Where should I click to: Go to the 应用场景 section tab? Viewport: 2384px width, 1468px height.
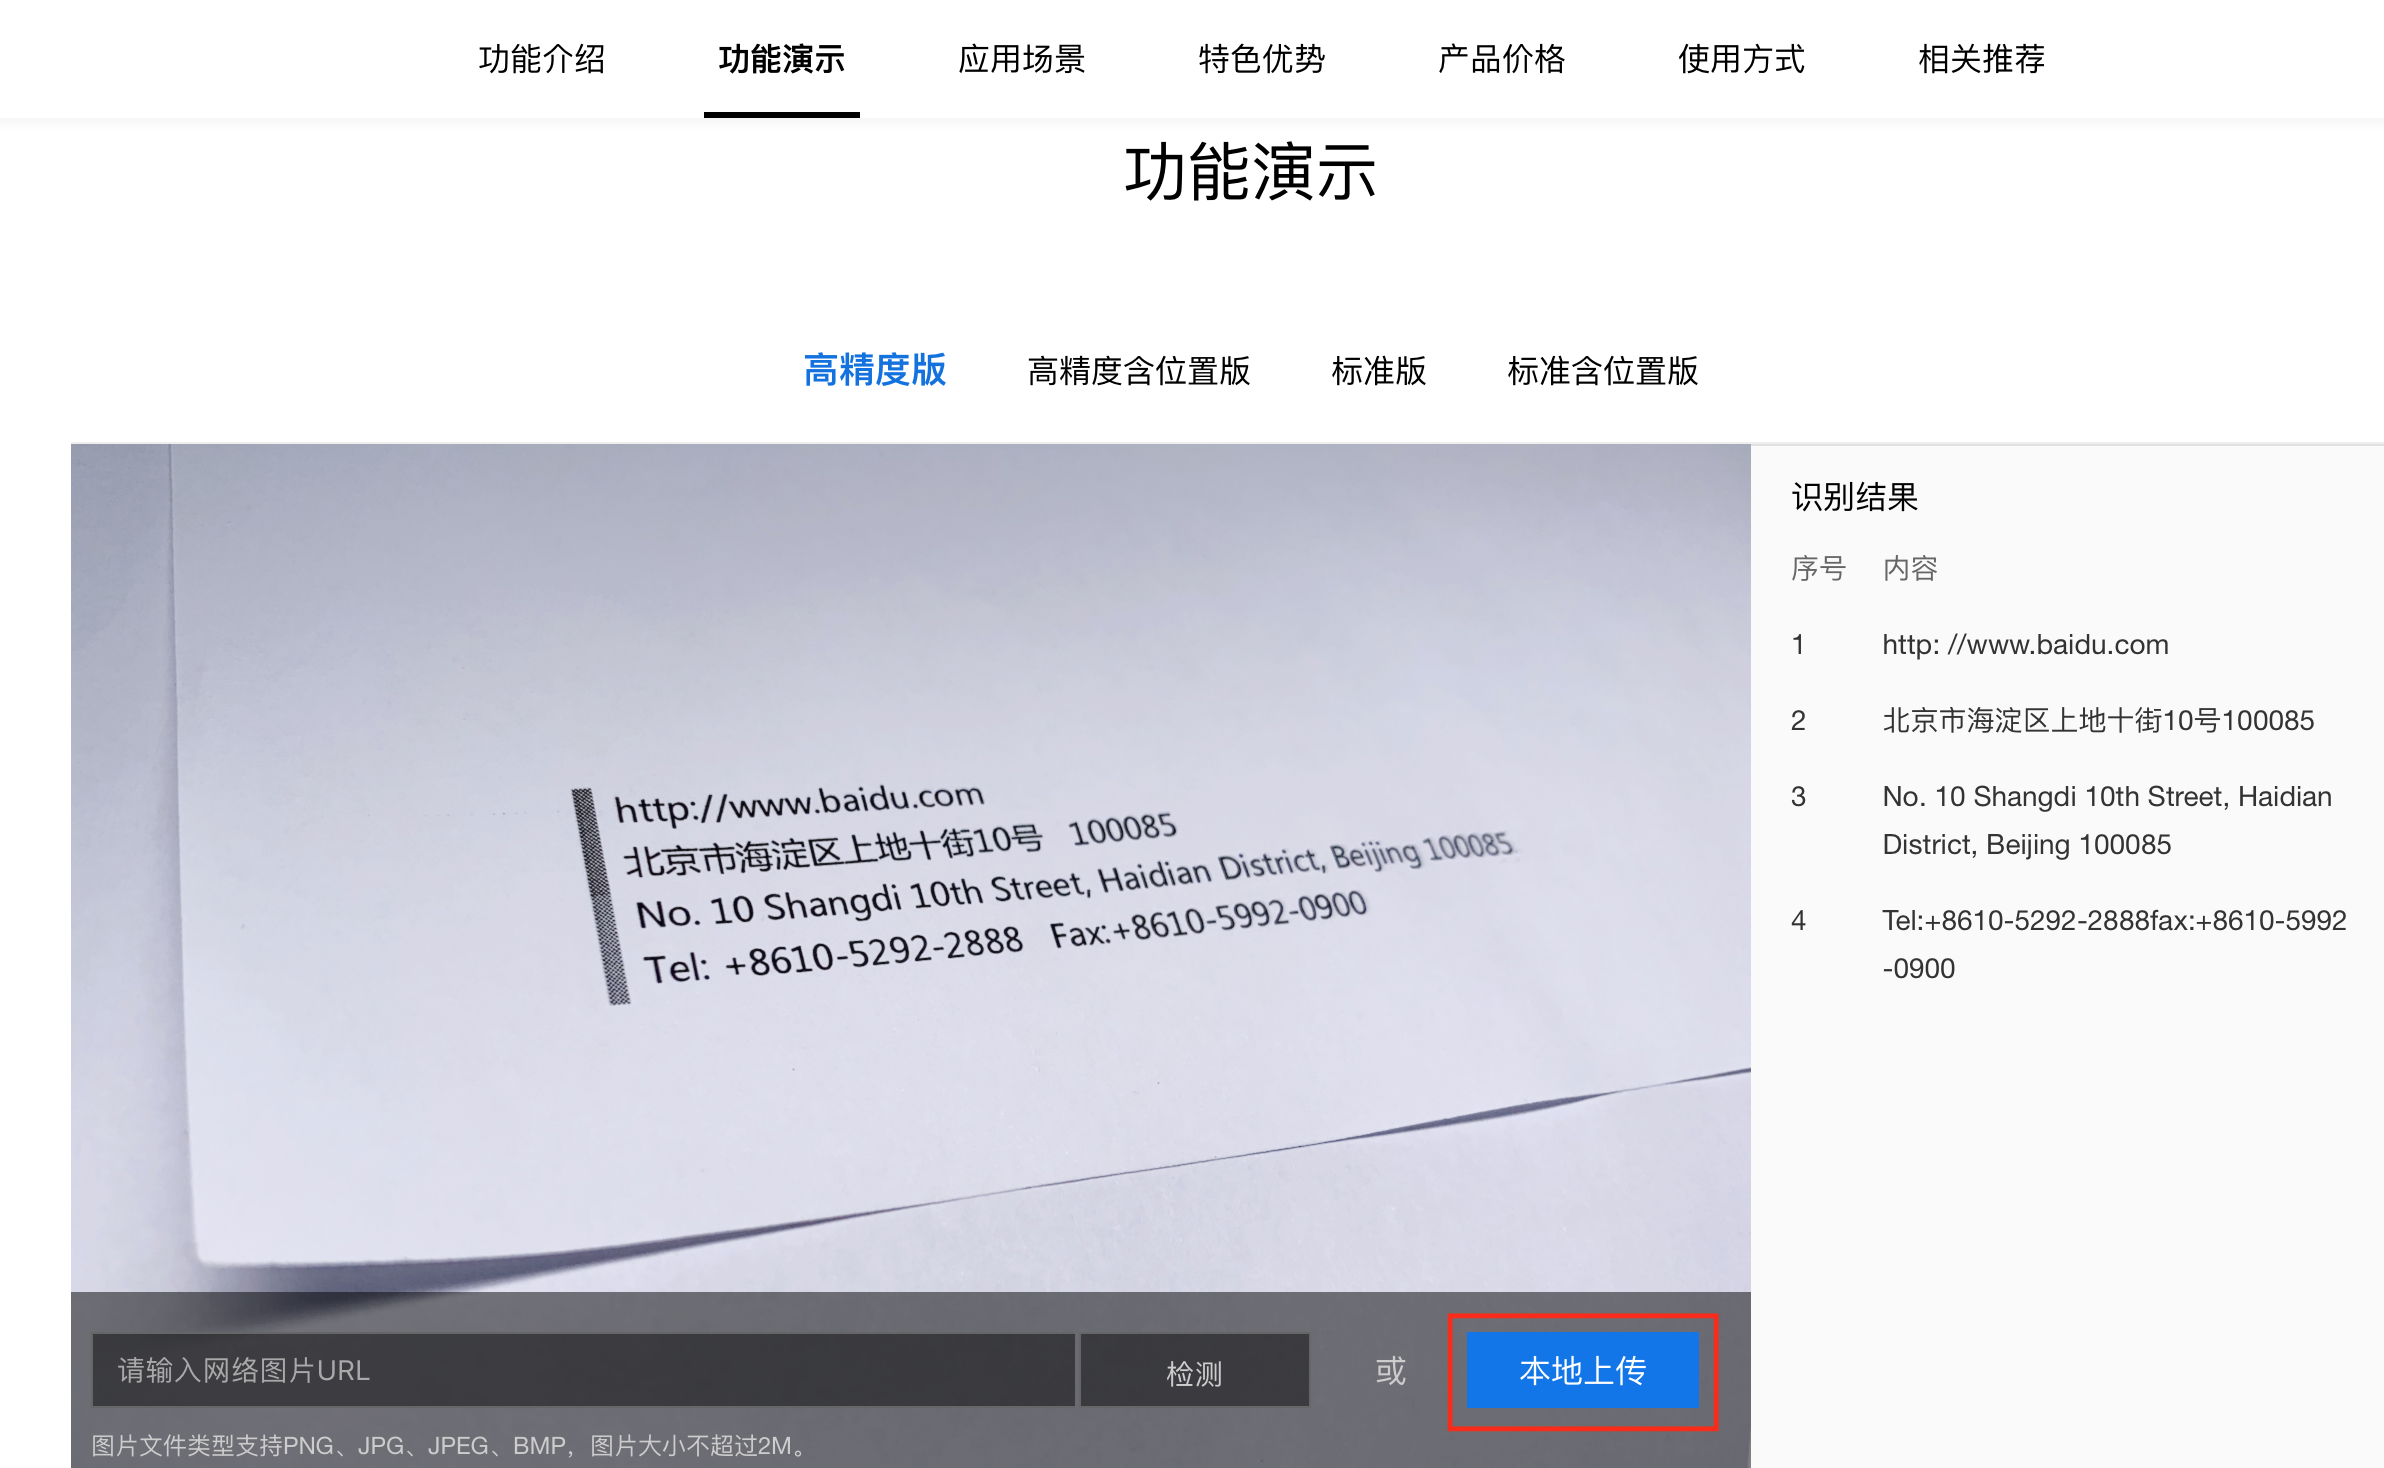click(x=1022, y=59)
